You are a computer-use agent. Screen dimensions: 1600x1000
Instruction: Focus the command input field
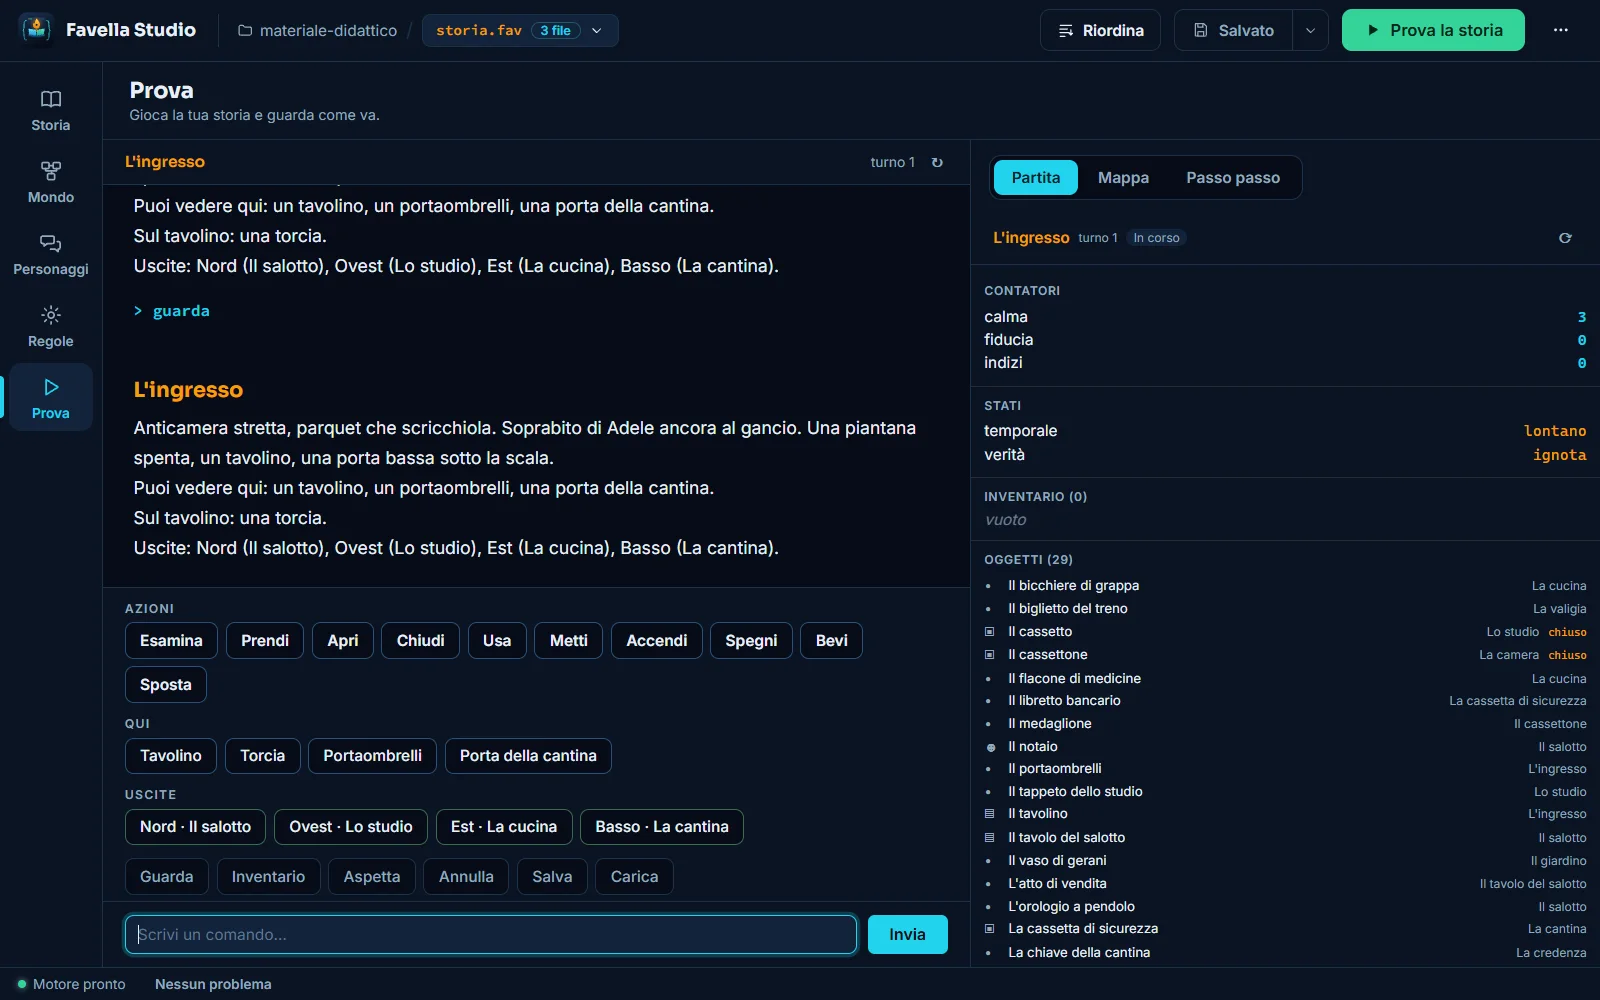point(491,934)
